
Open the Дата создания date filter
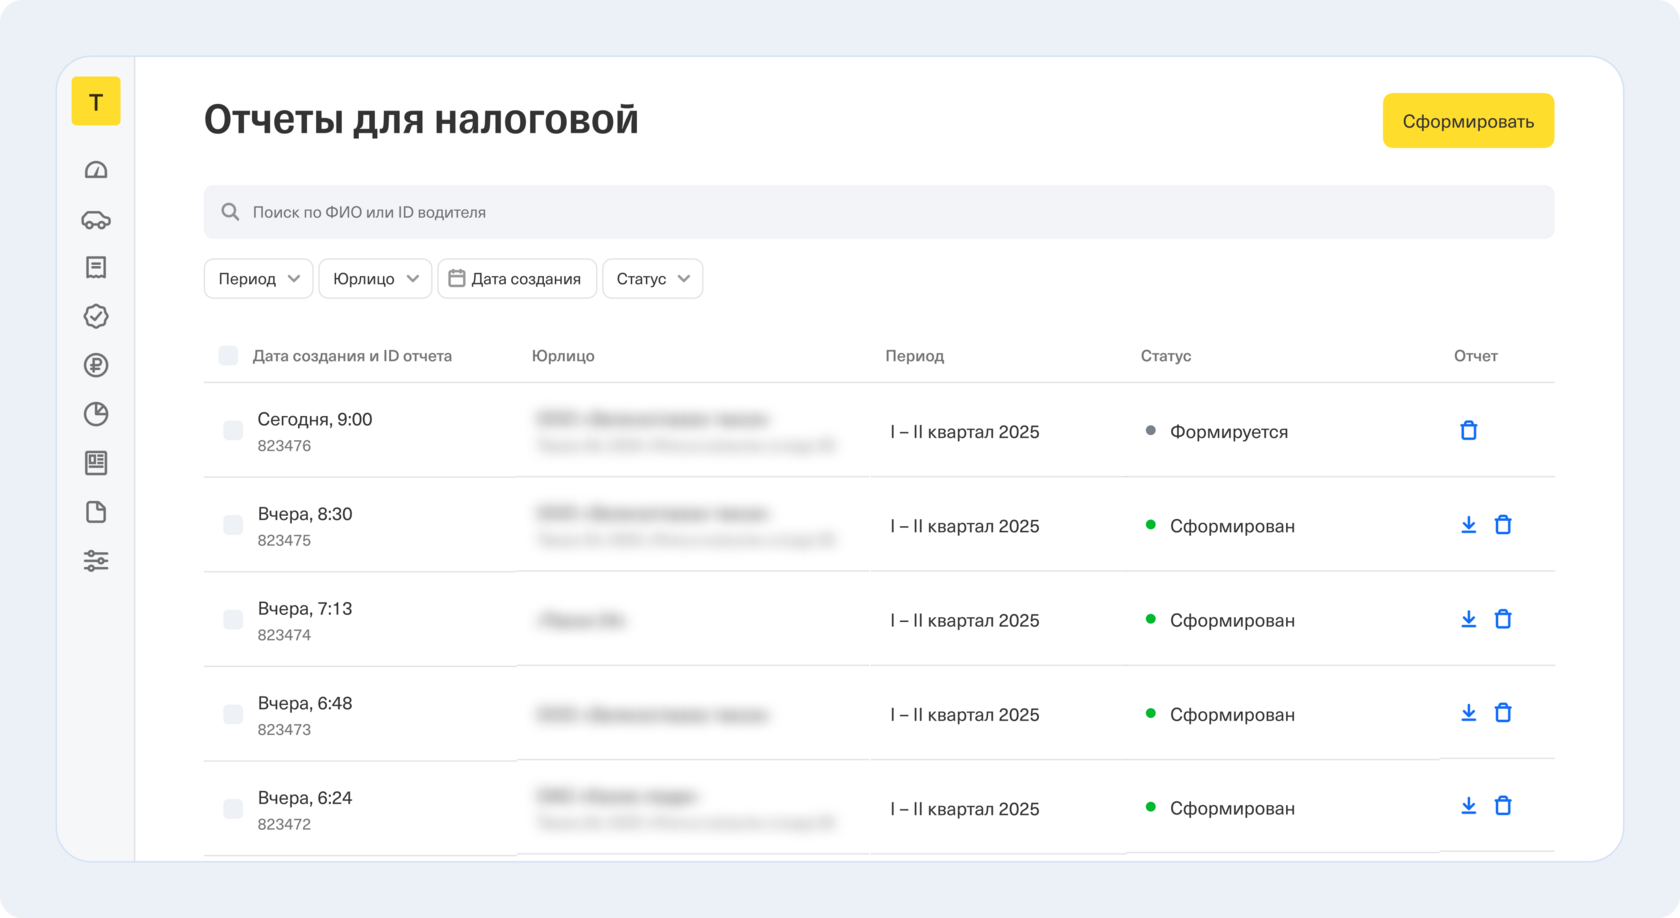tap(516, 279)
